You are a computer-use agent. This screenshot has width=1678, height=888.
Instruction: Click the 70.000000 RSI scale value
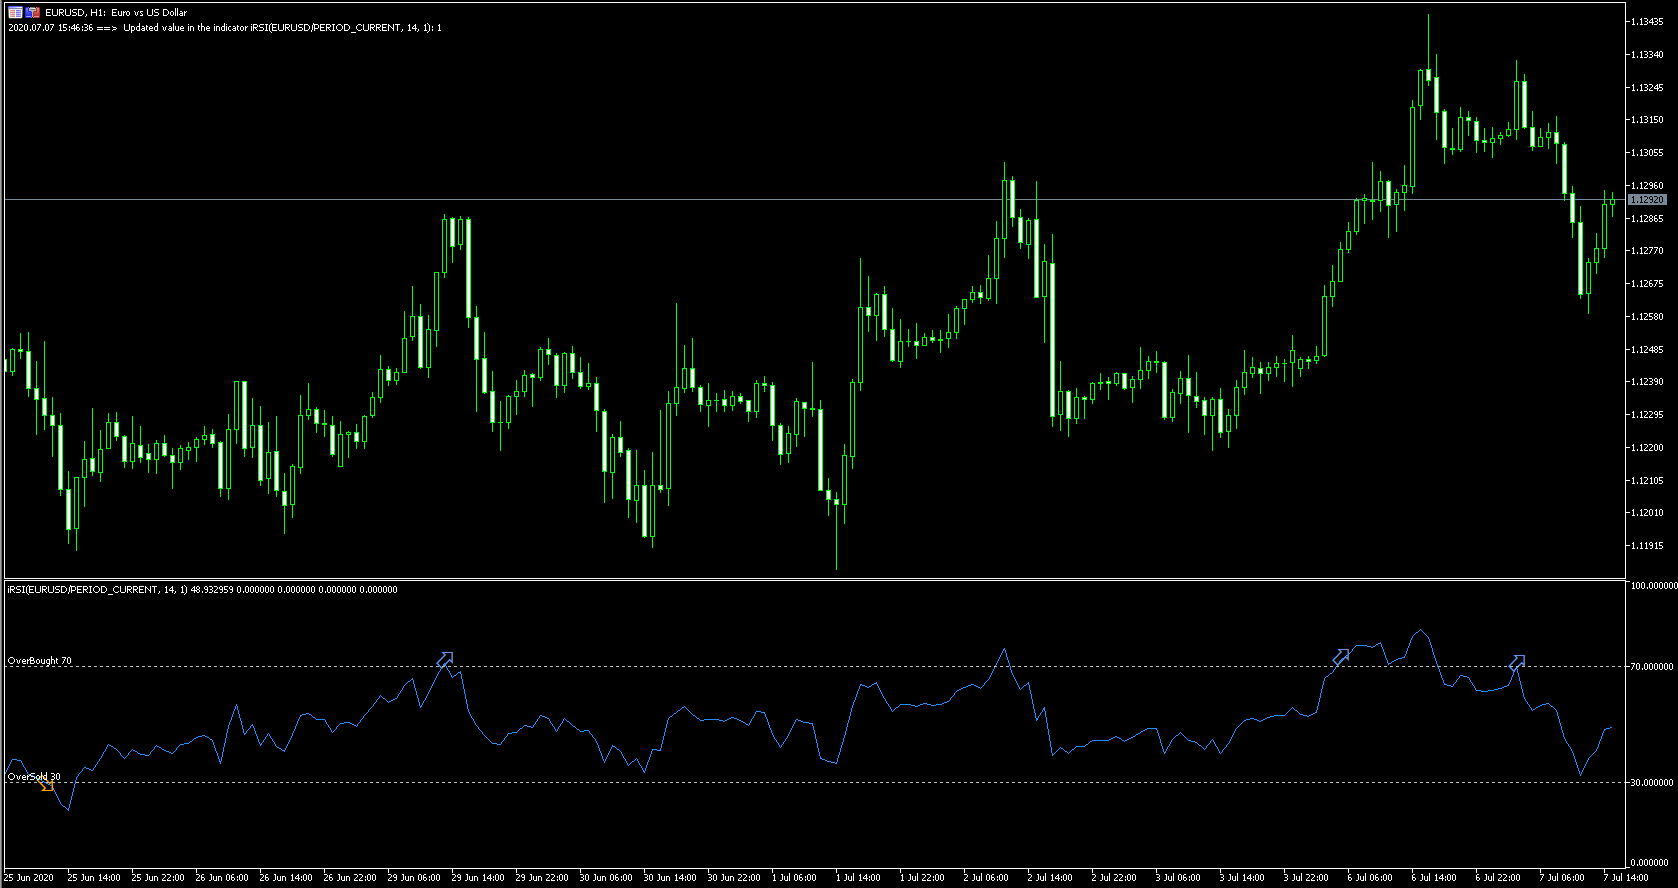click(x=1652, y=667)
